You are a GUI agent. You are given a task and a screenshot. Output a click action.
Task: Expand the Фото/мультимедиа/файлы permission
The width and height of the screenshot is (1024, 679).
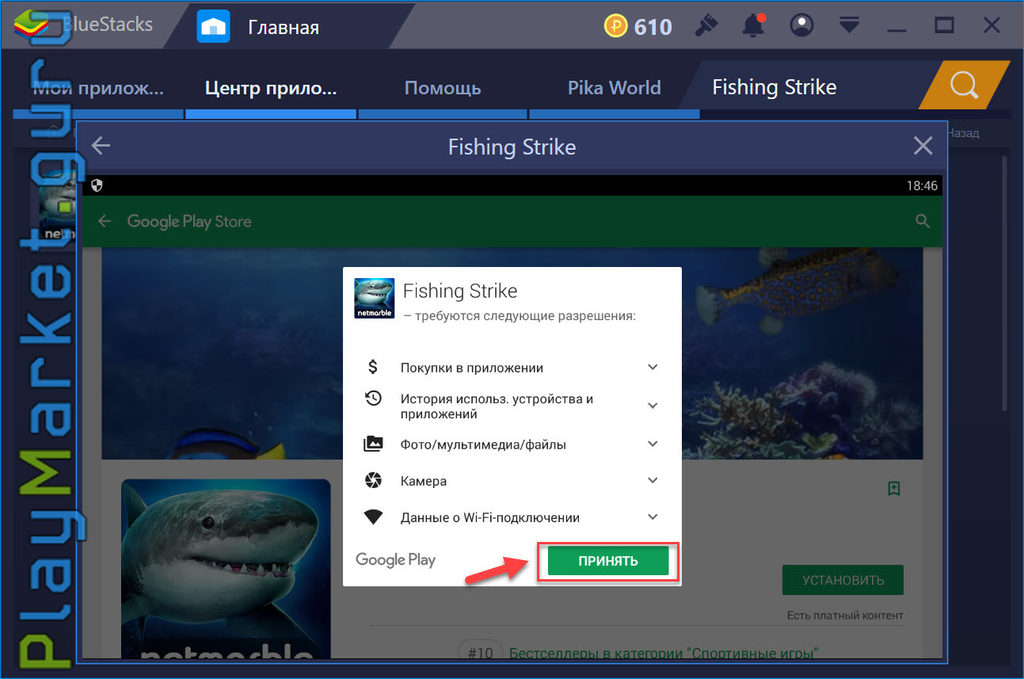click(x=652, y=444)
